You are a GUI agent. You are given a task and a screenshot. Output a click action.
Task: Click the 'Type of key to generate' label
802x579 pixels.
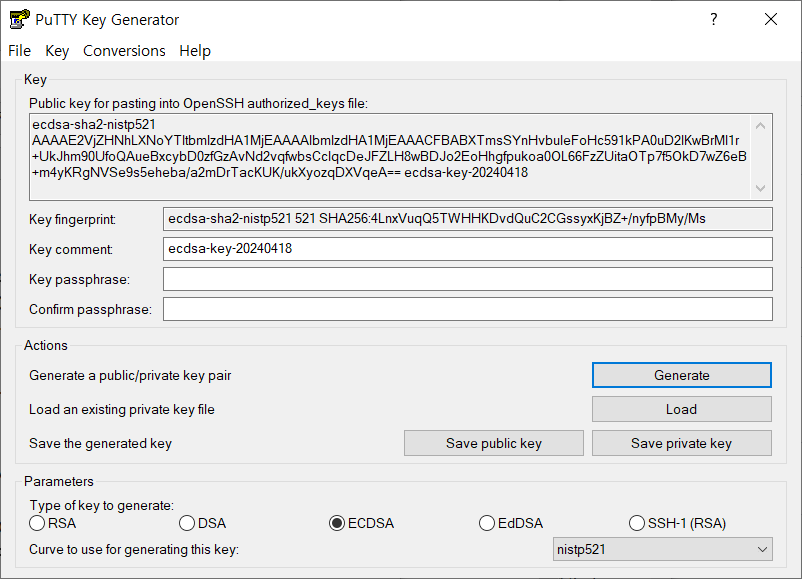[x=102, y=505]
